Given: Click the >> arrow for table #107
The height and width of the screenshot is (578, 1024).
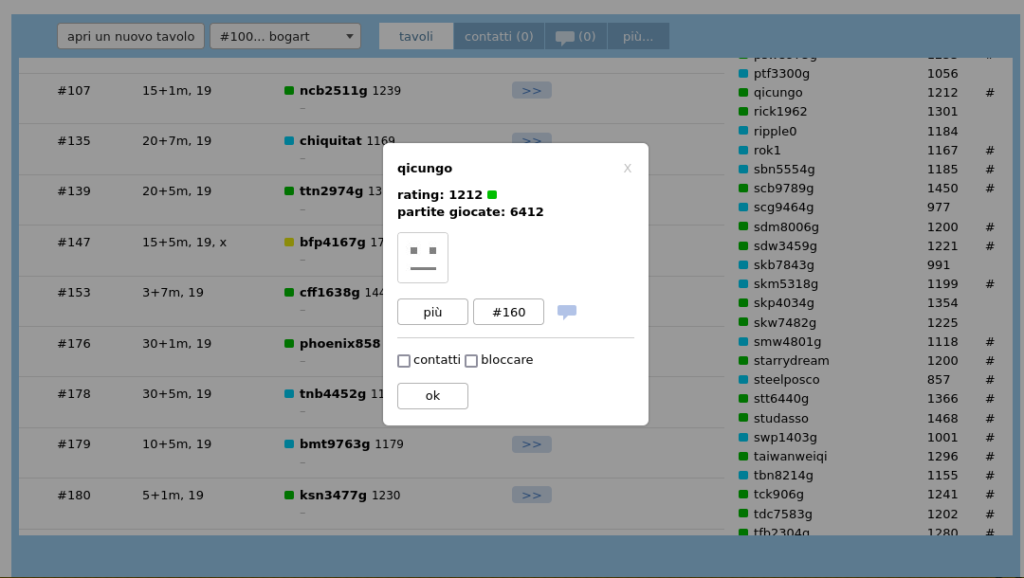Looking at the screenshot, I should click(531, 91).
